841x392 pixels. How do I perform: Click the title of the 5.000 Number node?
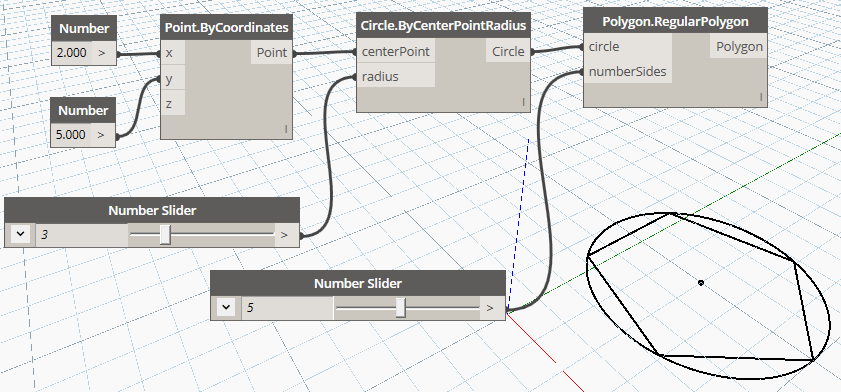pos(83,110)
